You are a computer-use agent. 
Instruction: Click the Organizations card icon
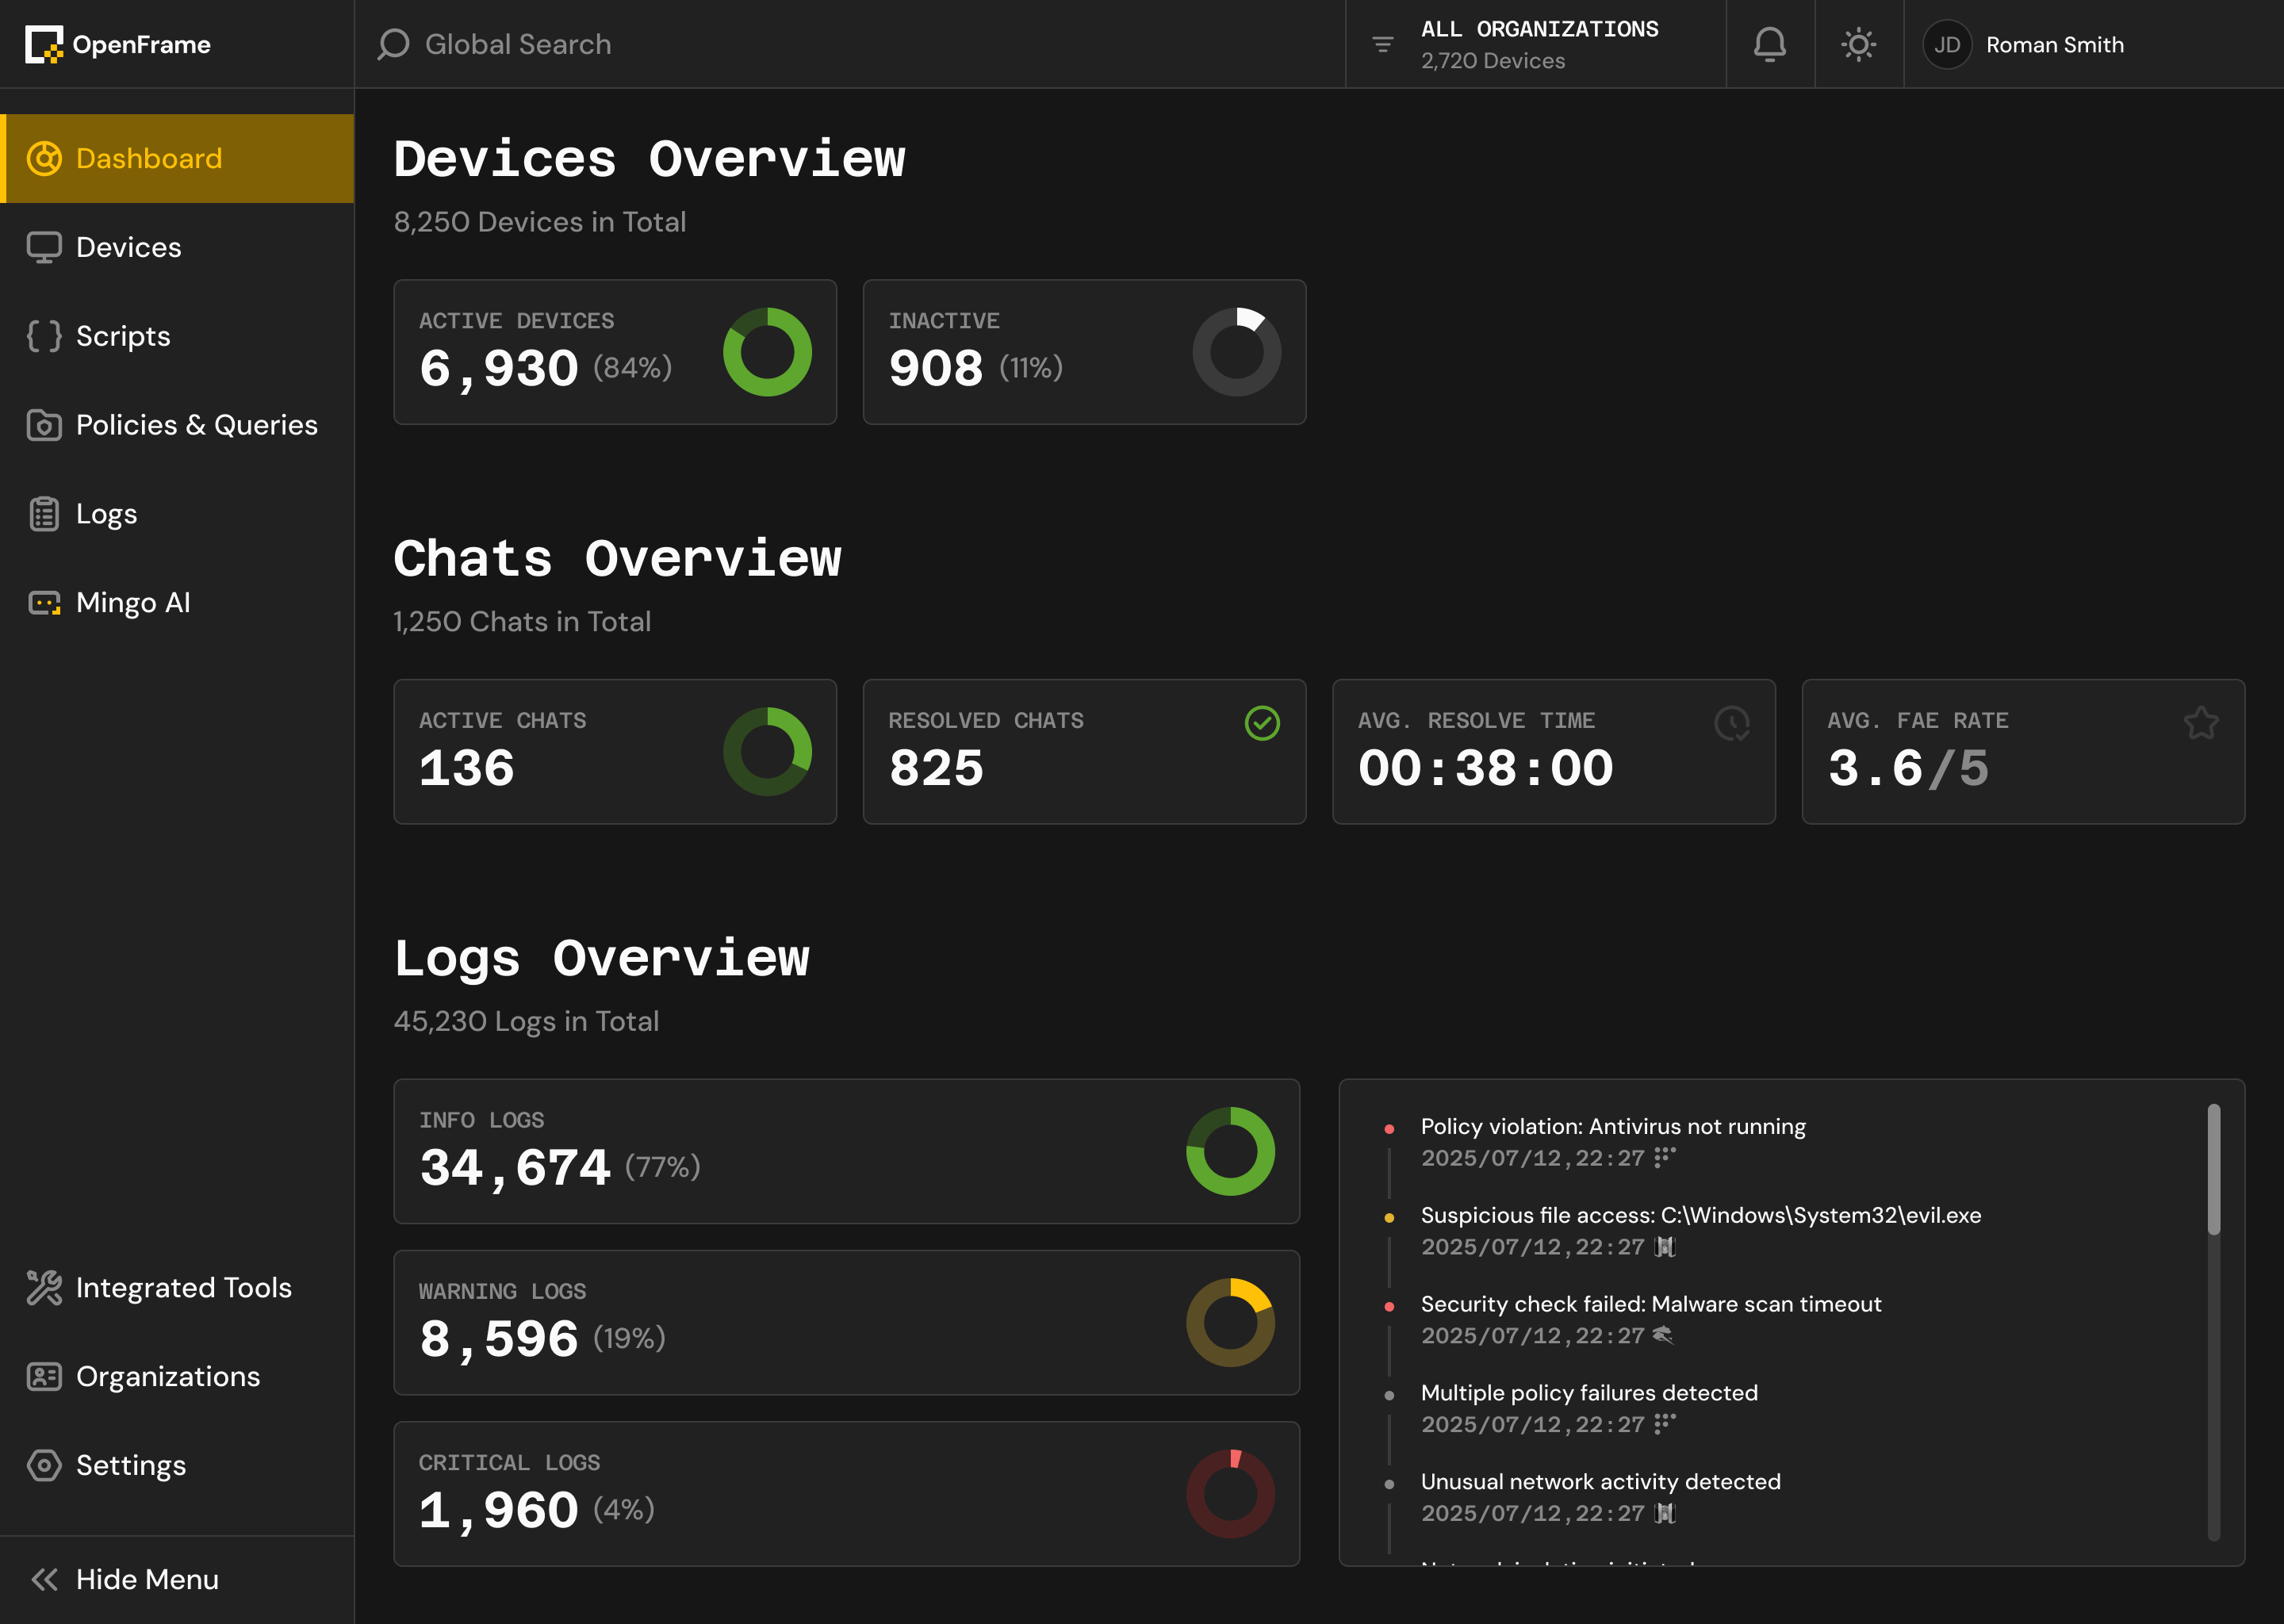pyautogui.click(x=44, y=1377)
